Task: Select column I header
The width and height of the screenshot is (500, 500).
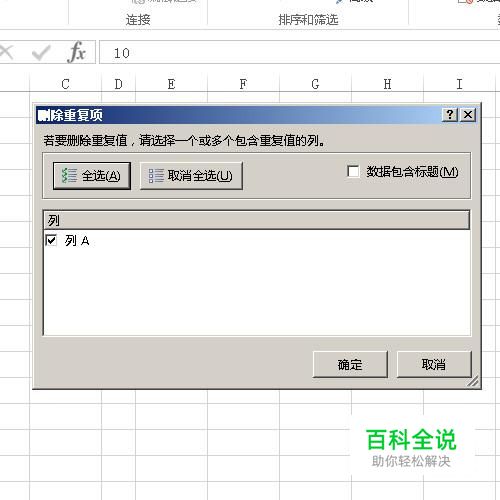Action: pos(459,84)
